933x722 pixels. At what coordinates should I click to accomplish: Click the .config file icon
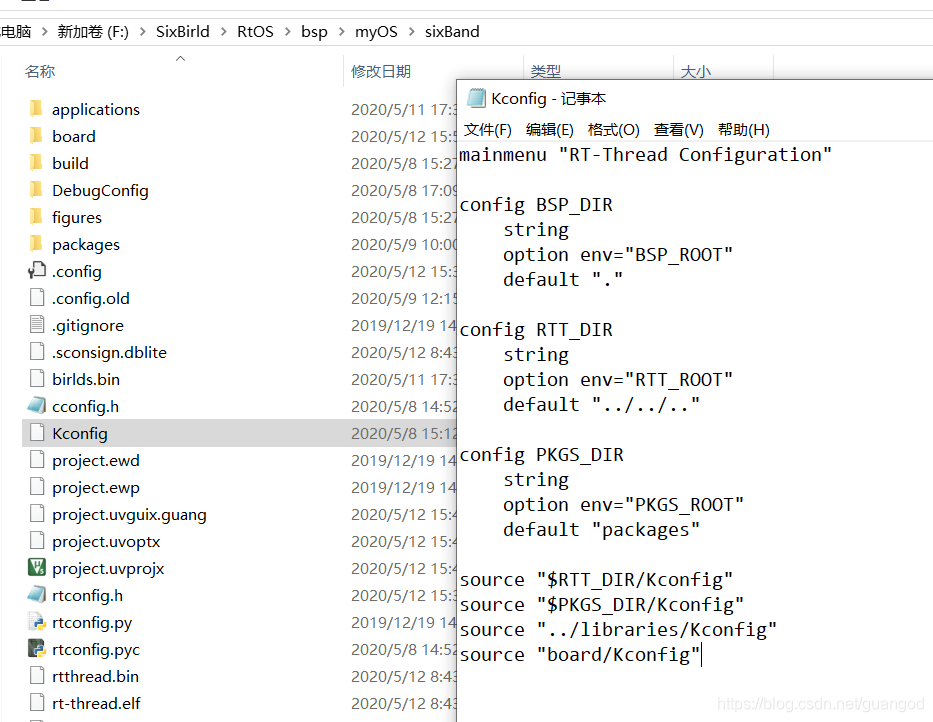point(37,271)
